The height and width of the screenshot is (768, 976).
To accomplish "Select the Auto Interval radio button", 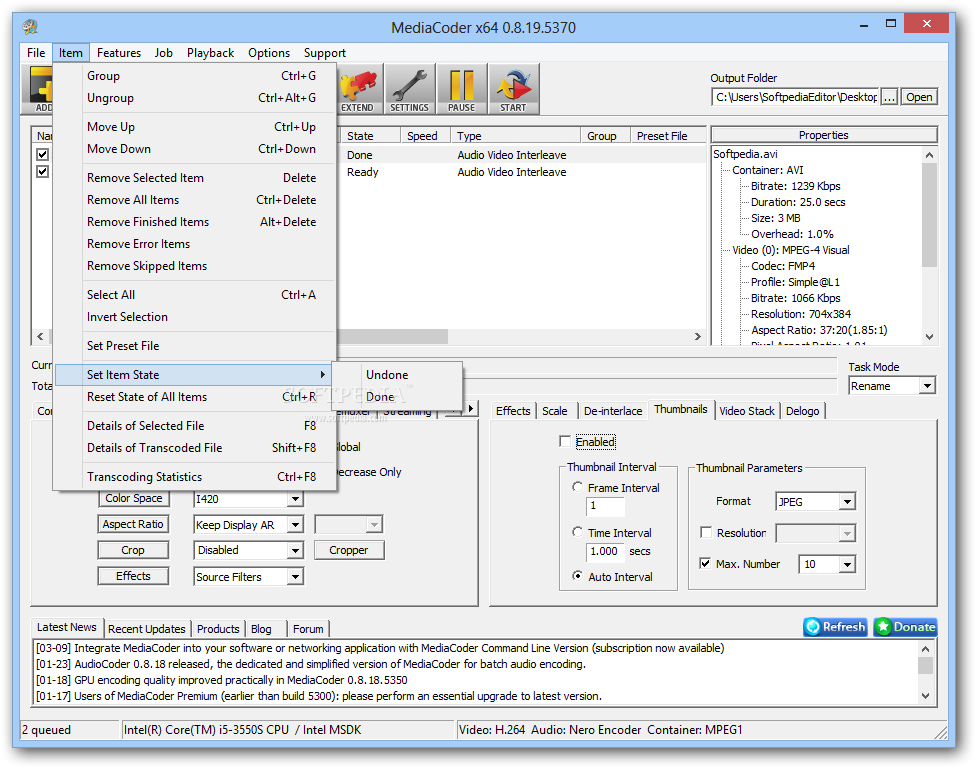I will pyautogui.click(x=577, y=576).
